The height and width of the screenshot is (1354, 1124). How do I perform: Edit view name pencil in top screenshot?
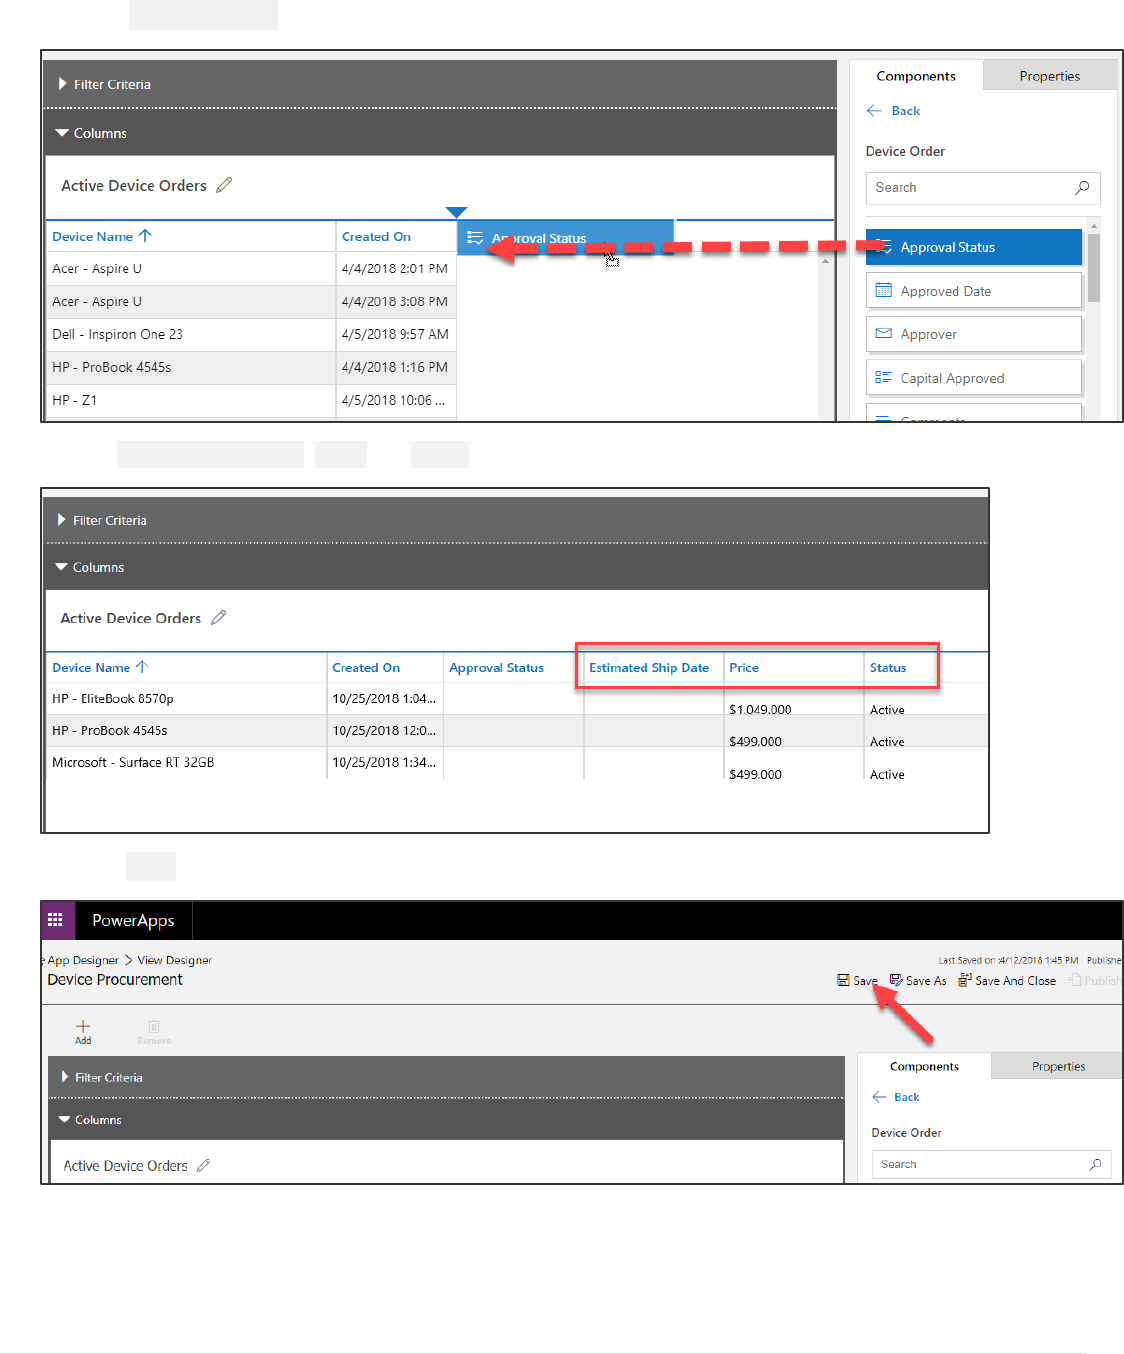click(224, 185)
